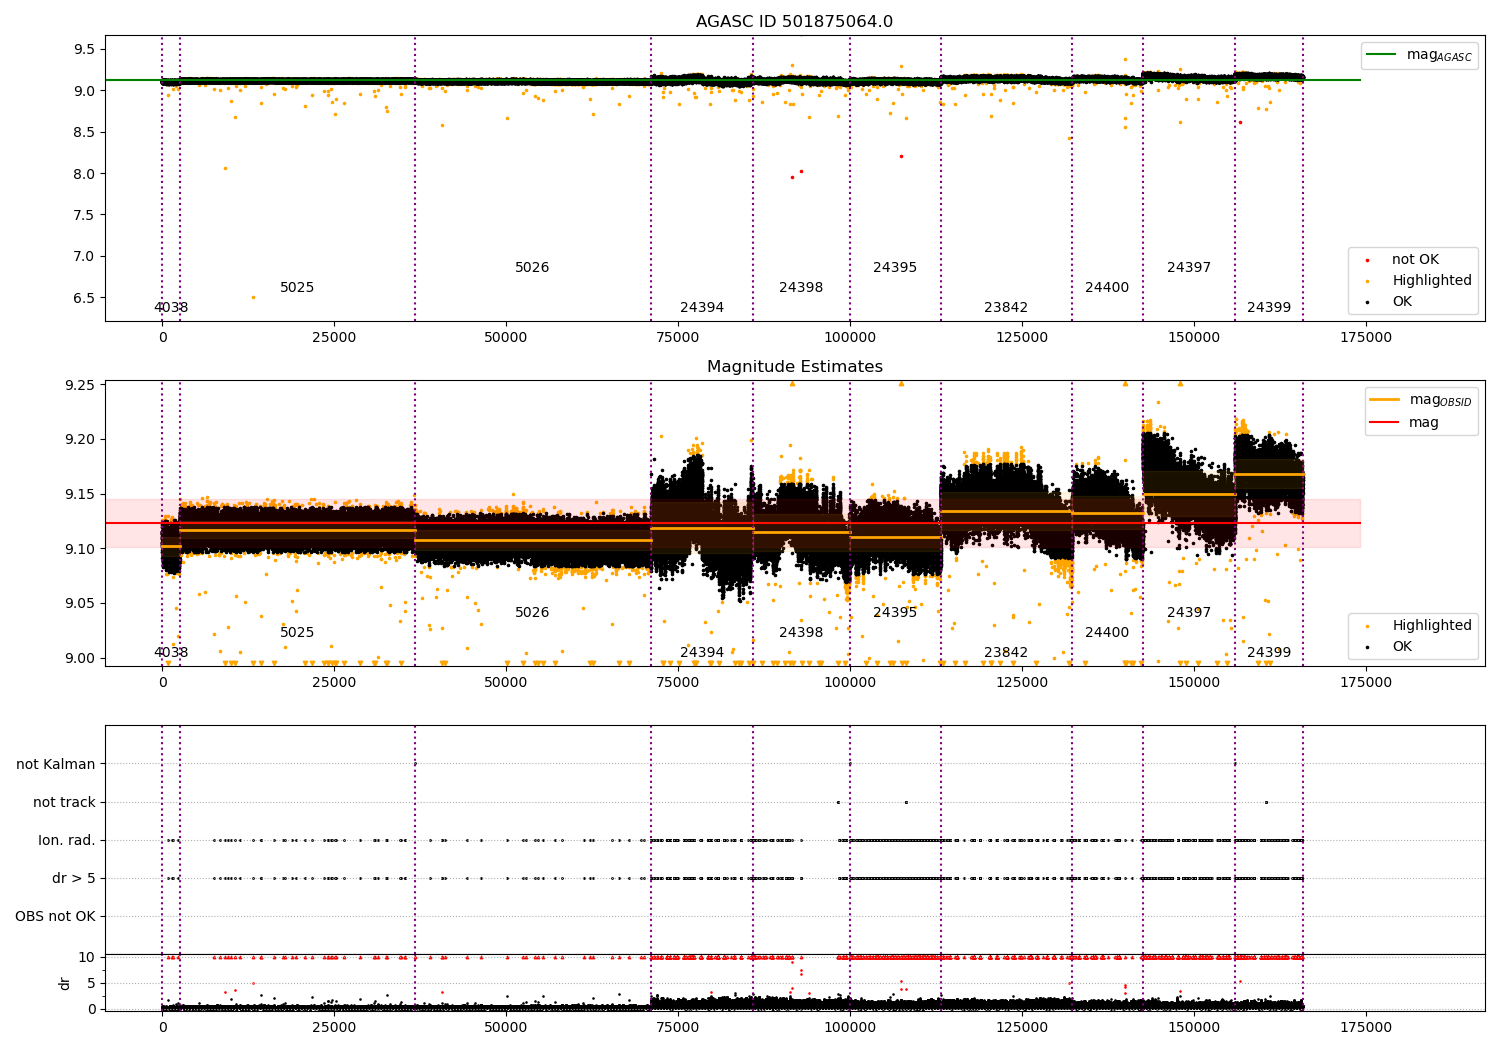This screenshot has width=1500, height=1050.
Task: Click obsid label 23842 in Magnitude Estimates plot
Action: [1006, 653]
